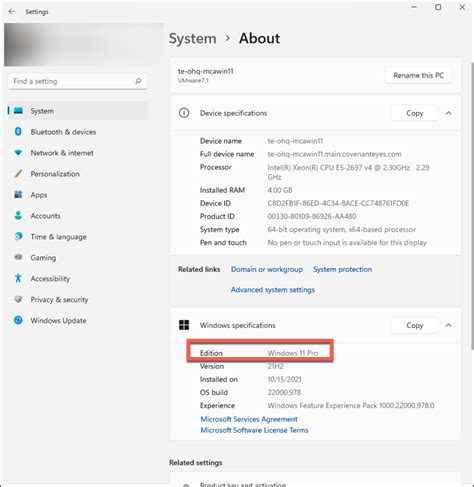Click the blurred user profile area
The image size is (474, 487).
(x=83, y=44)
